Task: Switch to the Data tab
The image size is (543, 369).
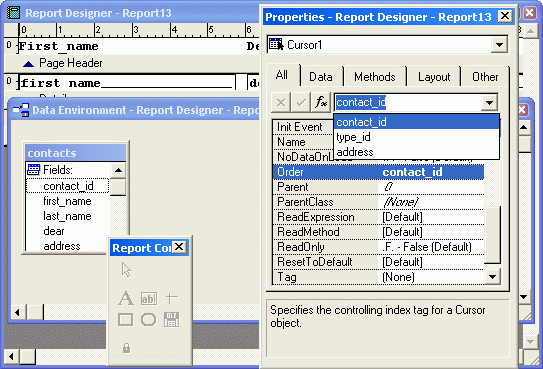Action: (321, 76)
